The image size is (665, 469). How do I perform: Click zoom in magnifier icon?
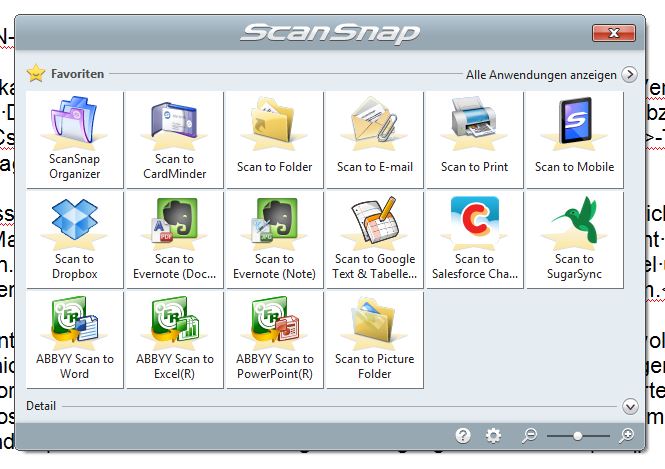pyautogui.click(x=626, y=435)
